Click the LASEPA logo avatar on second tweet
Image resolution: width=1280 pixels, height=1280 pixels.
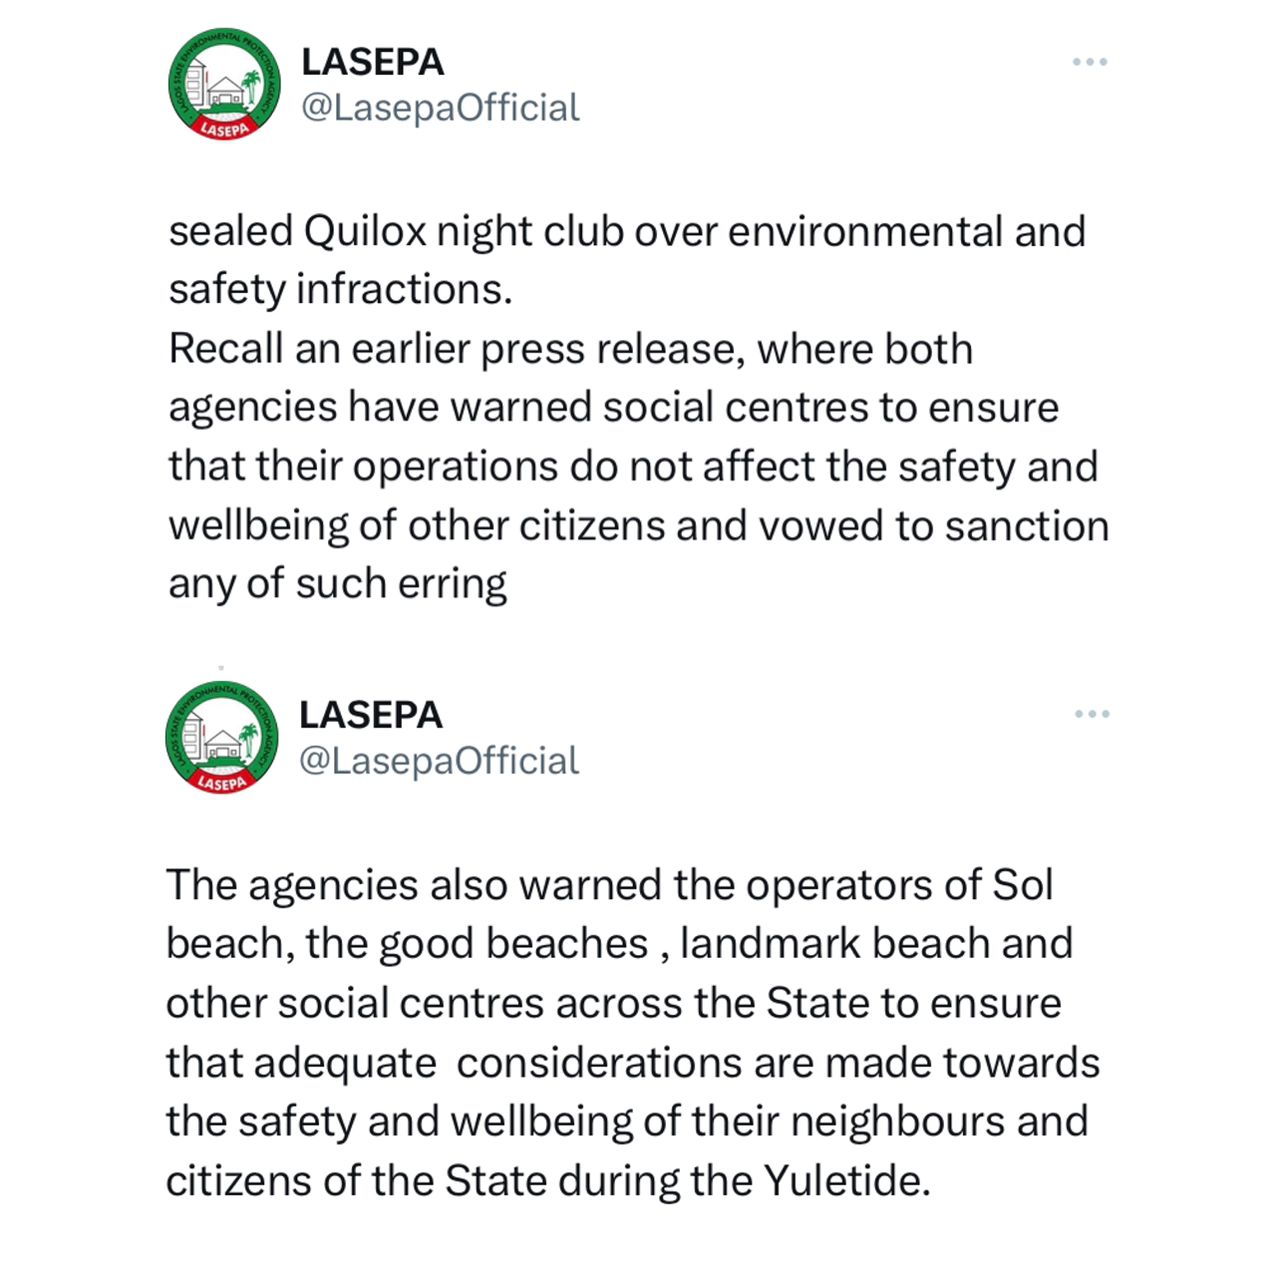(221, 738)
